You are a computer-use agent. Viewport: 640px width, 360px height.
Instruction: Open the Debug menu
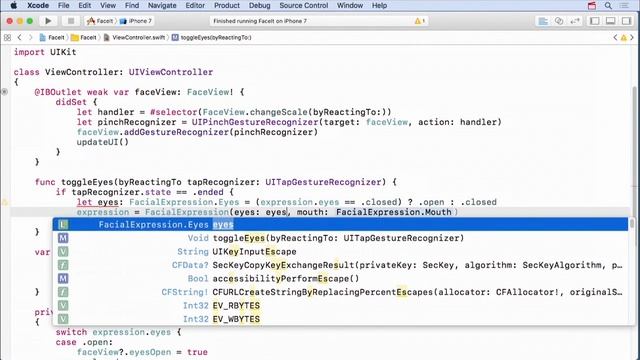(260, 5)
